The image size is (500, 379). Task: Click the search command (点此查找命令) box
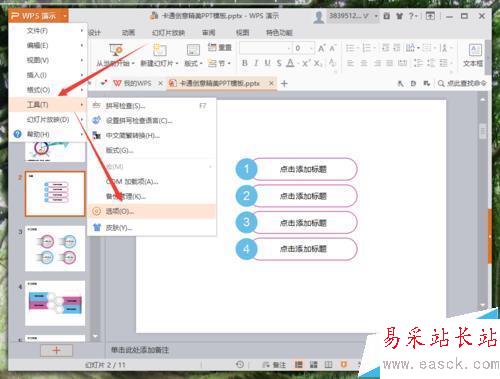[x=462, y=83]
